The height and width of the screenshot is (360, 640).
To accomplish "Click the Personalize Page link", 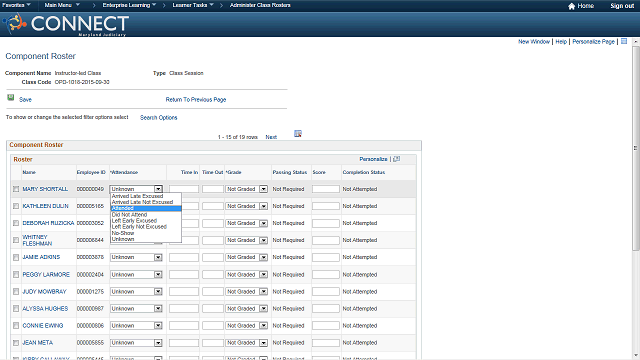I will (x=593, y=42).
